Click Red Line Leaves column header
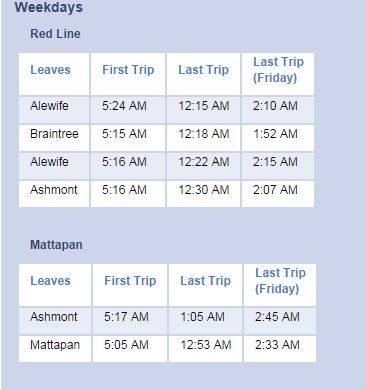Screen dimensions: 366x390 point(50,70)
